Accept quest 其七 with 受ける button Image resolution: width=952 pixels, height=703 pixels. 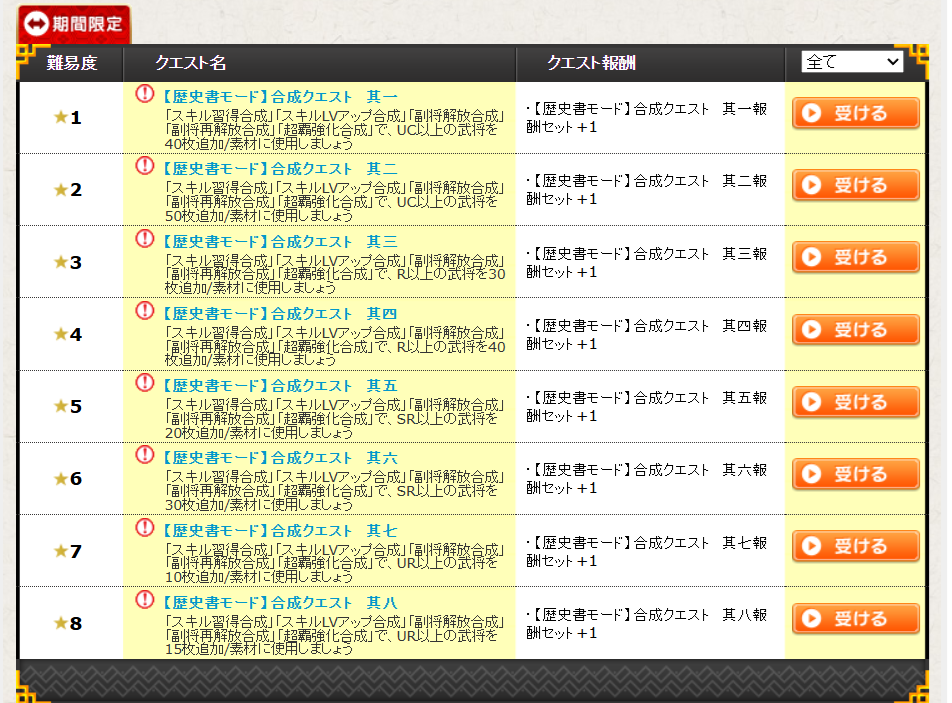855,546
